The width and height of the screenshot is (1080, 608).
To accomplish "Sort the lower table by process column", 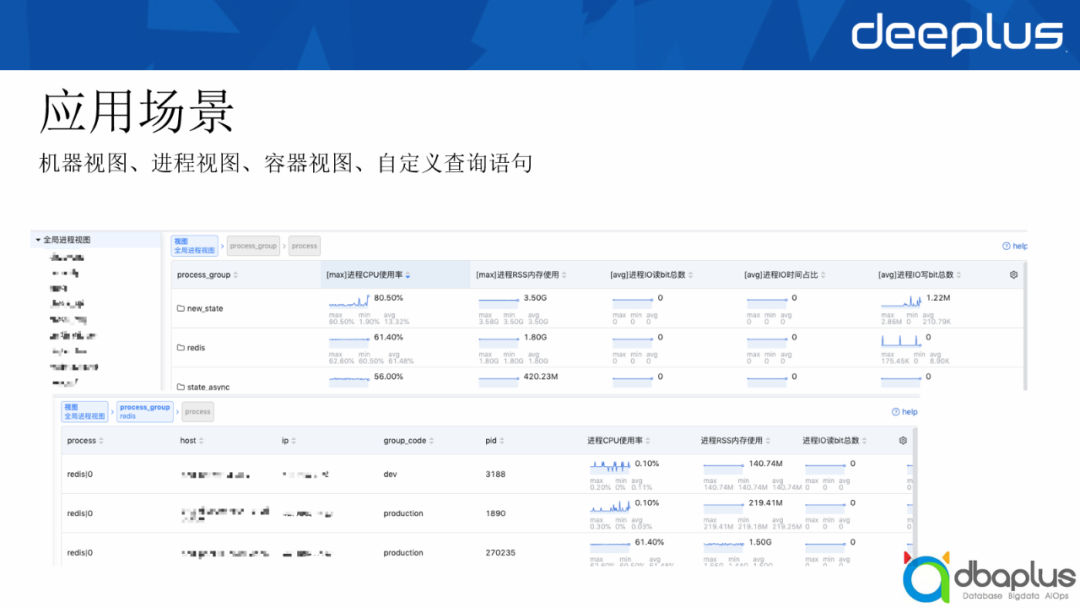I will tap(101, 441).
